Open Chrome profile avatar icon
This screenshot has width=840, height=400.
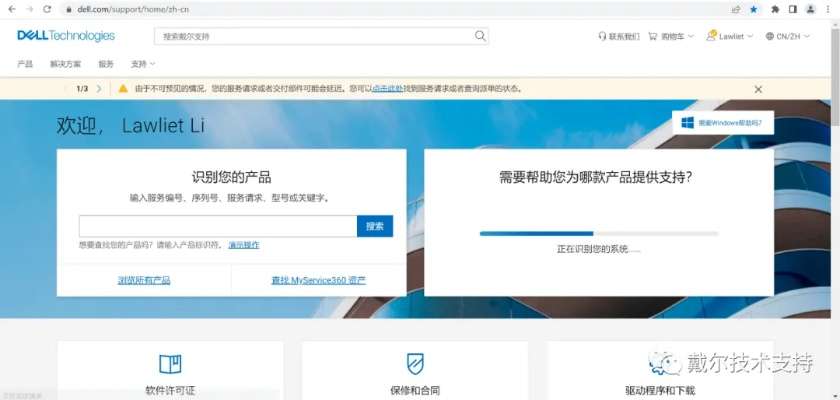[810, 9]
